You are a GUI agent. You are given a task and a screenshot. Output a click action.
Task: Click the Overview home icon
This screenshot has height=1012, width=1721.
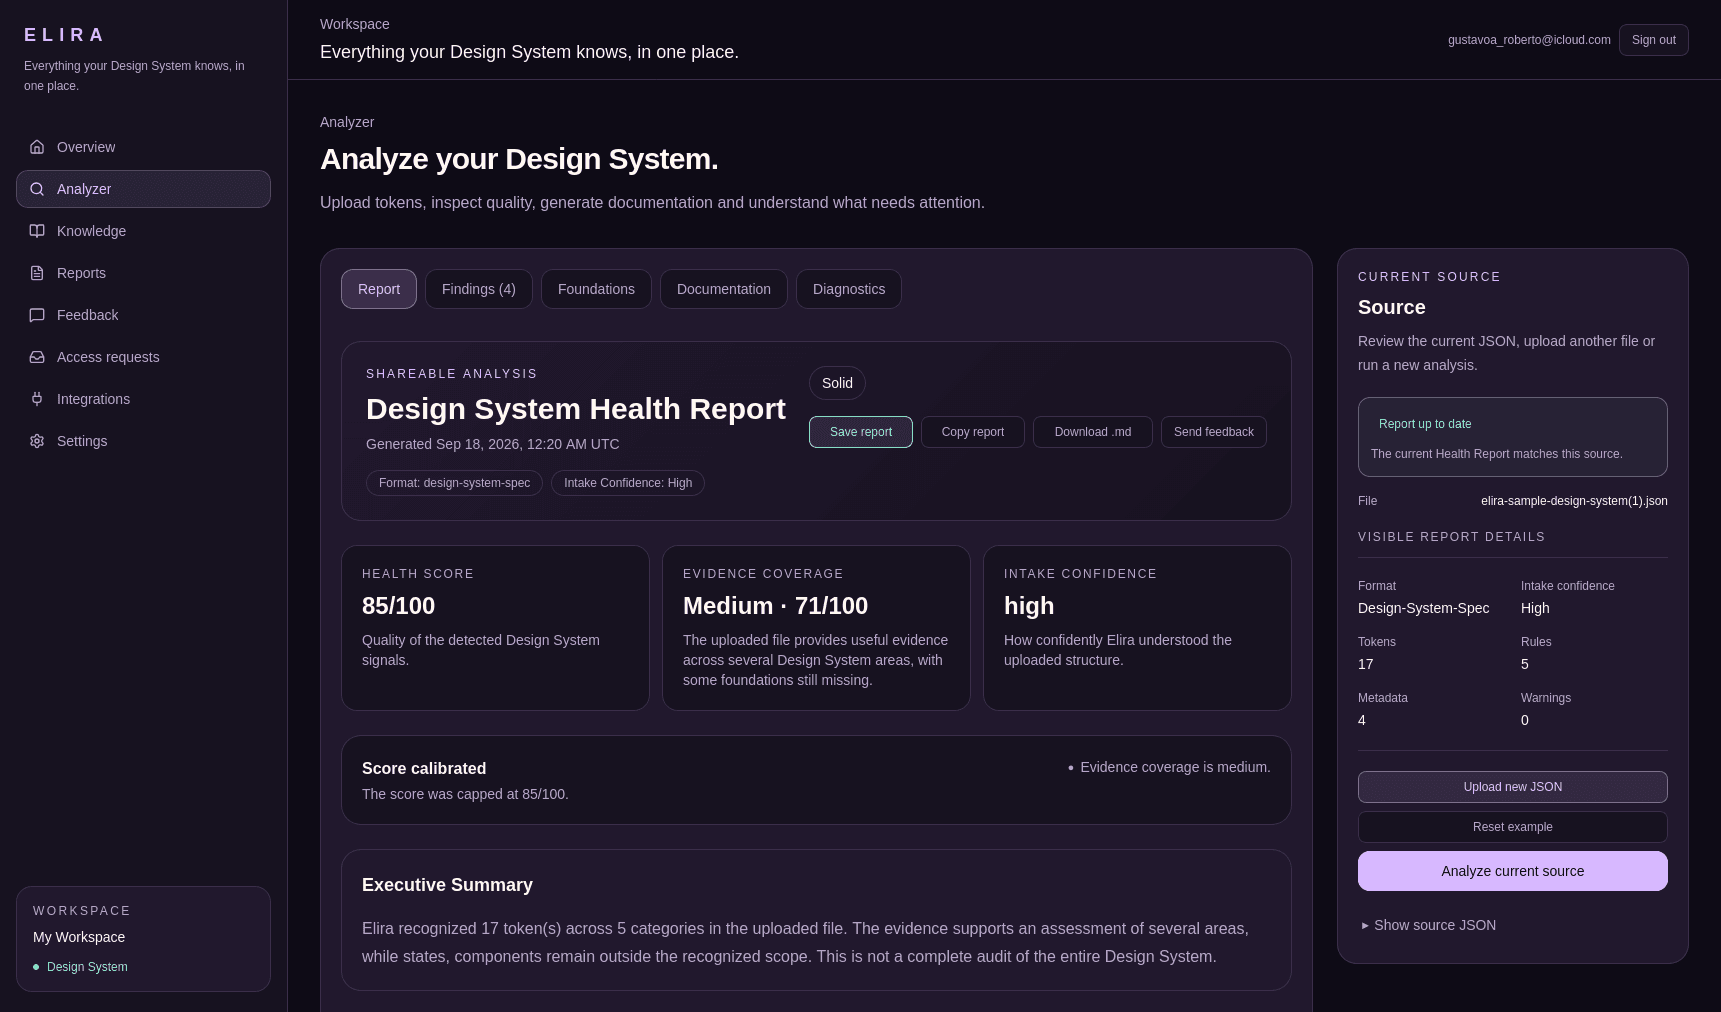[37, 147]
